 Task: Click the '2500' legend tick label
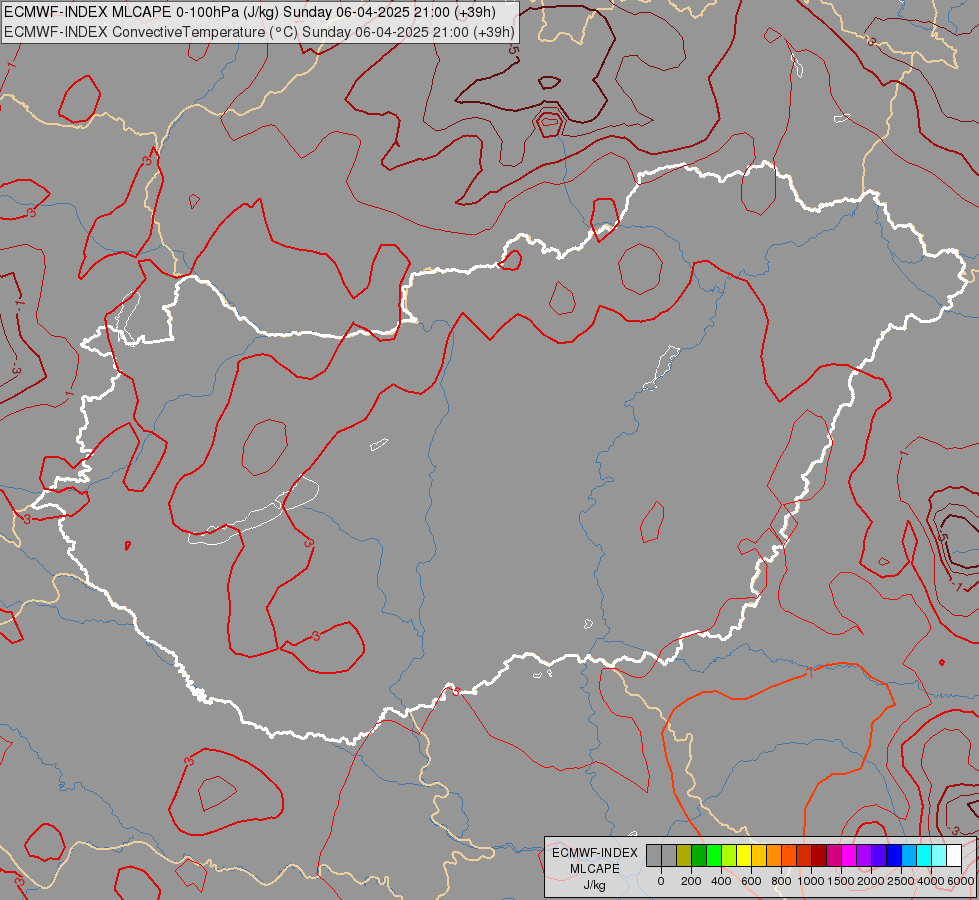[901, 881]
